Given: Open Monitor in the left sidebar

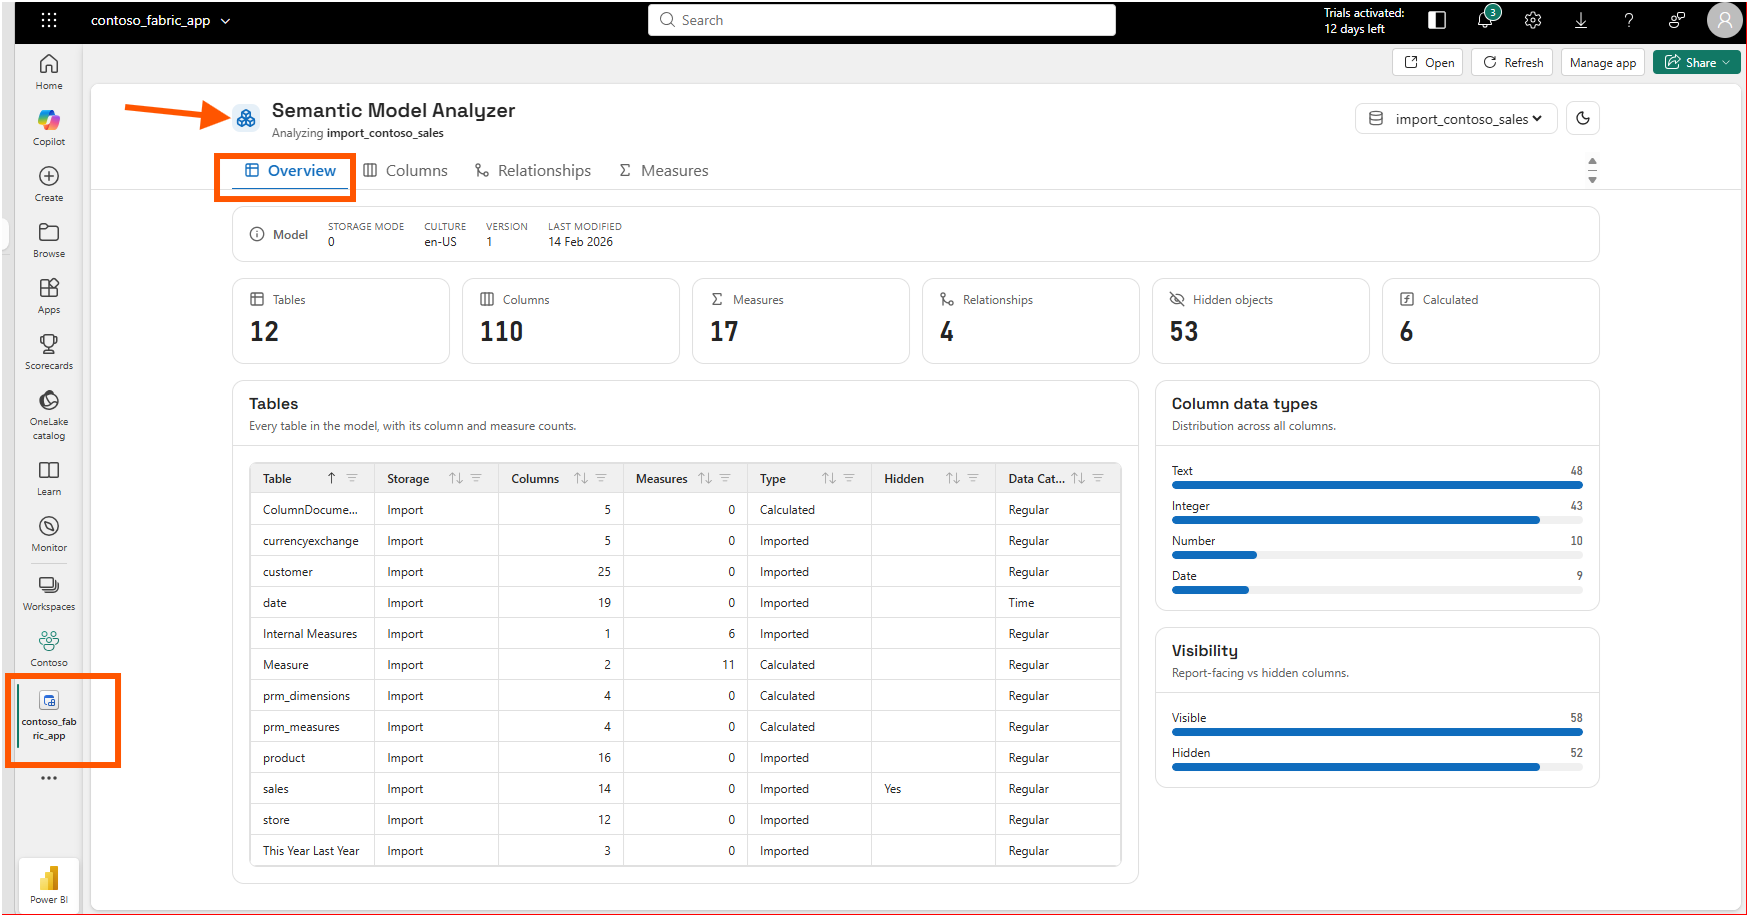Looking at the screenshot, I should point(49,534).
